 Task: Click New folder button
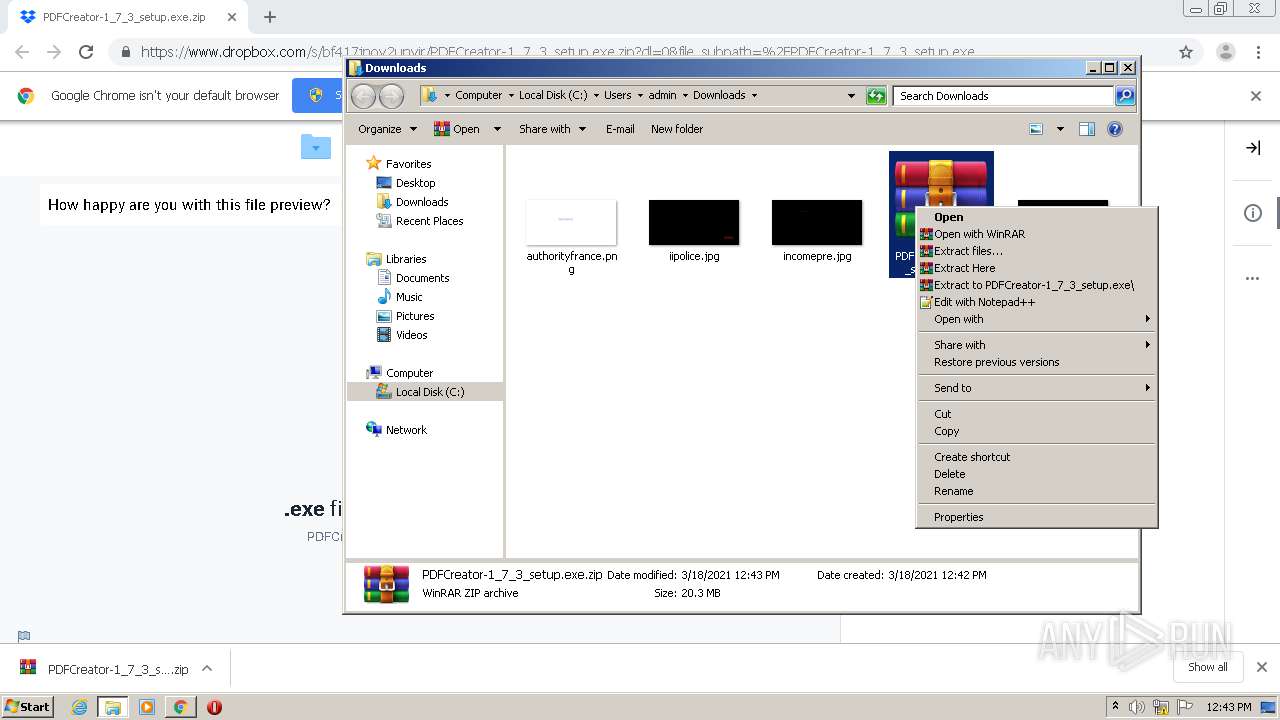(677, 129)
